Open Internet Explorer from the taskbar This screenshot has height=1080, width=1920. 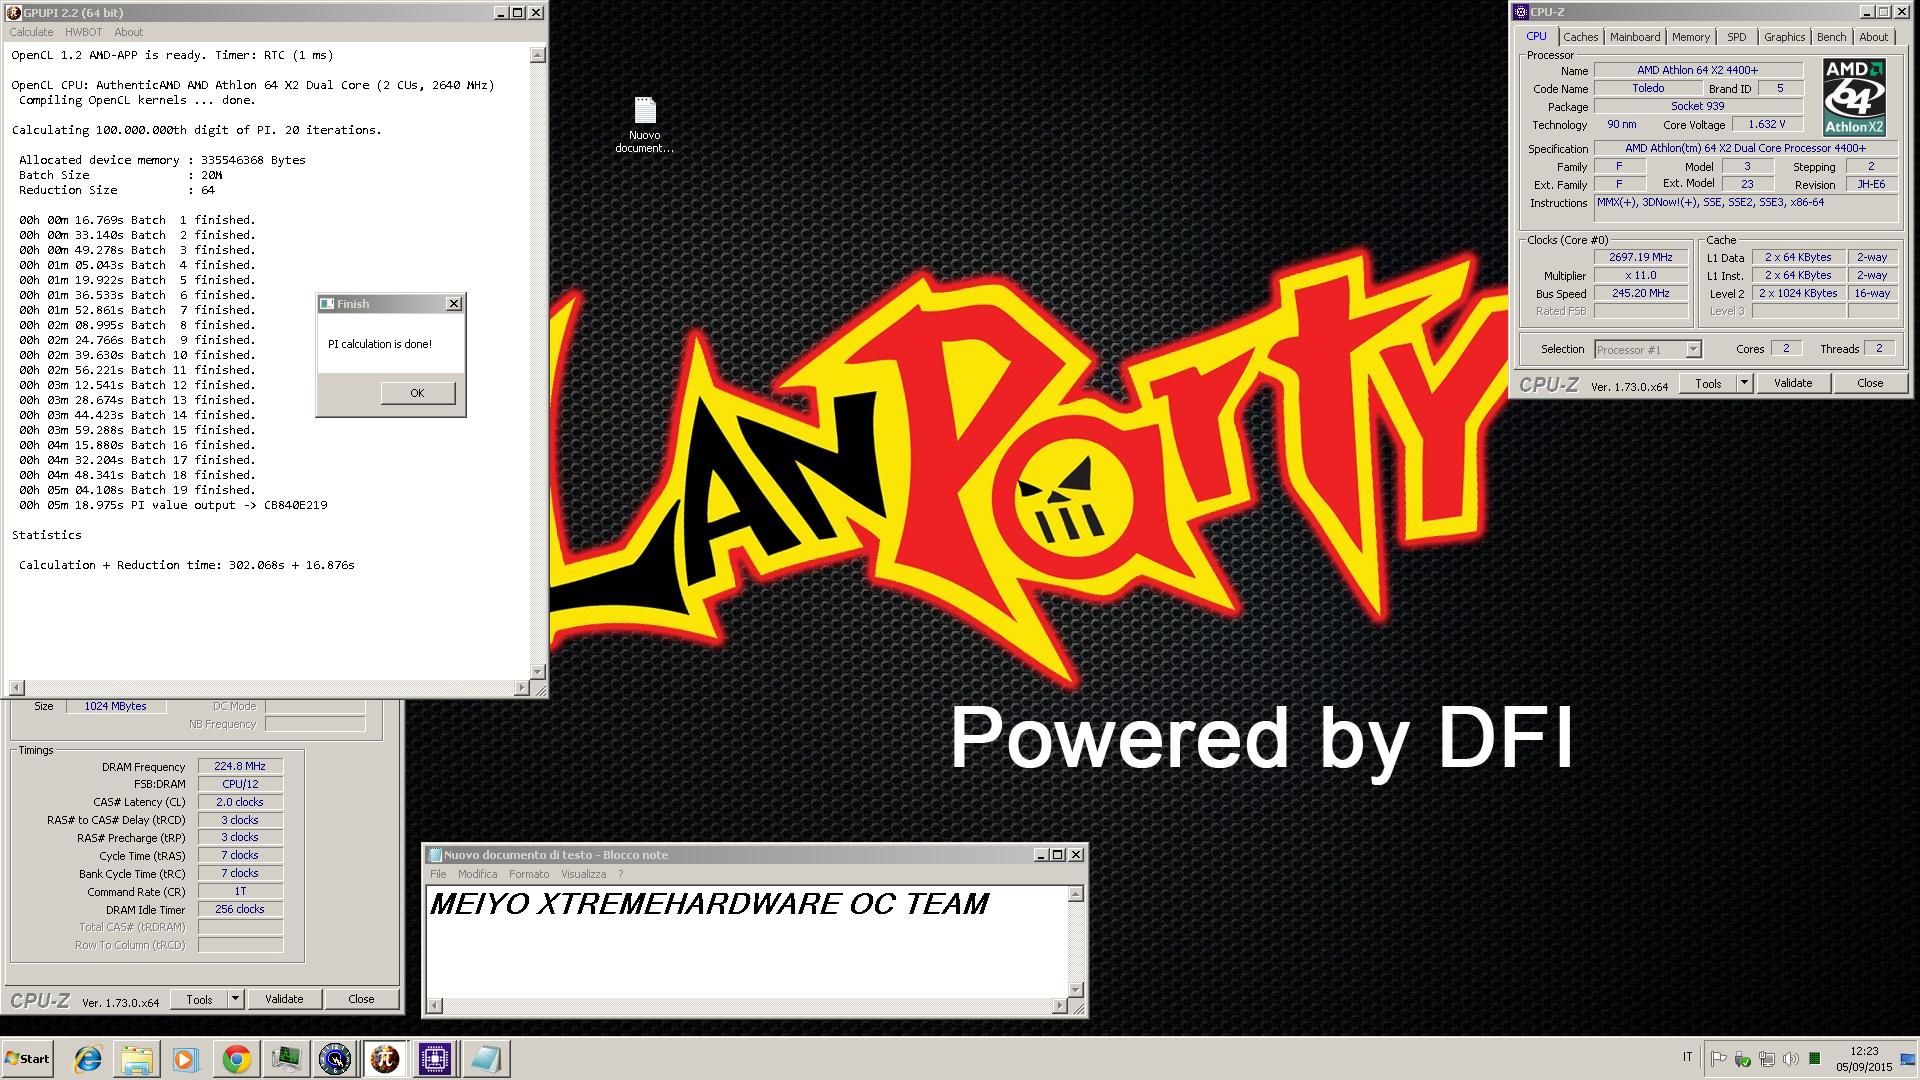(x=88, y=1059)
